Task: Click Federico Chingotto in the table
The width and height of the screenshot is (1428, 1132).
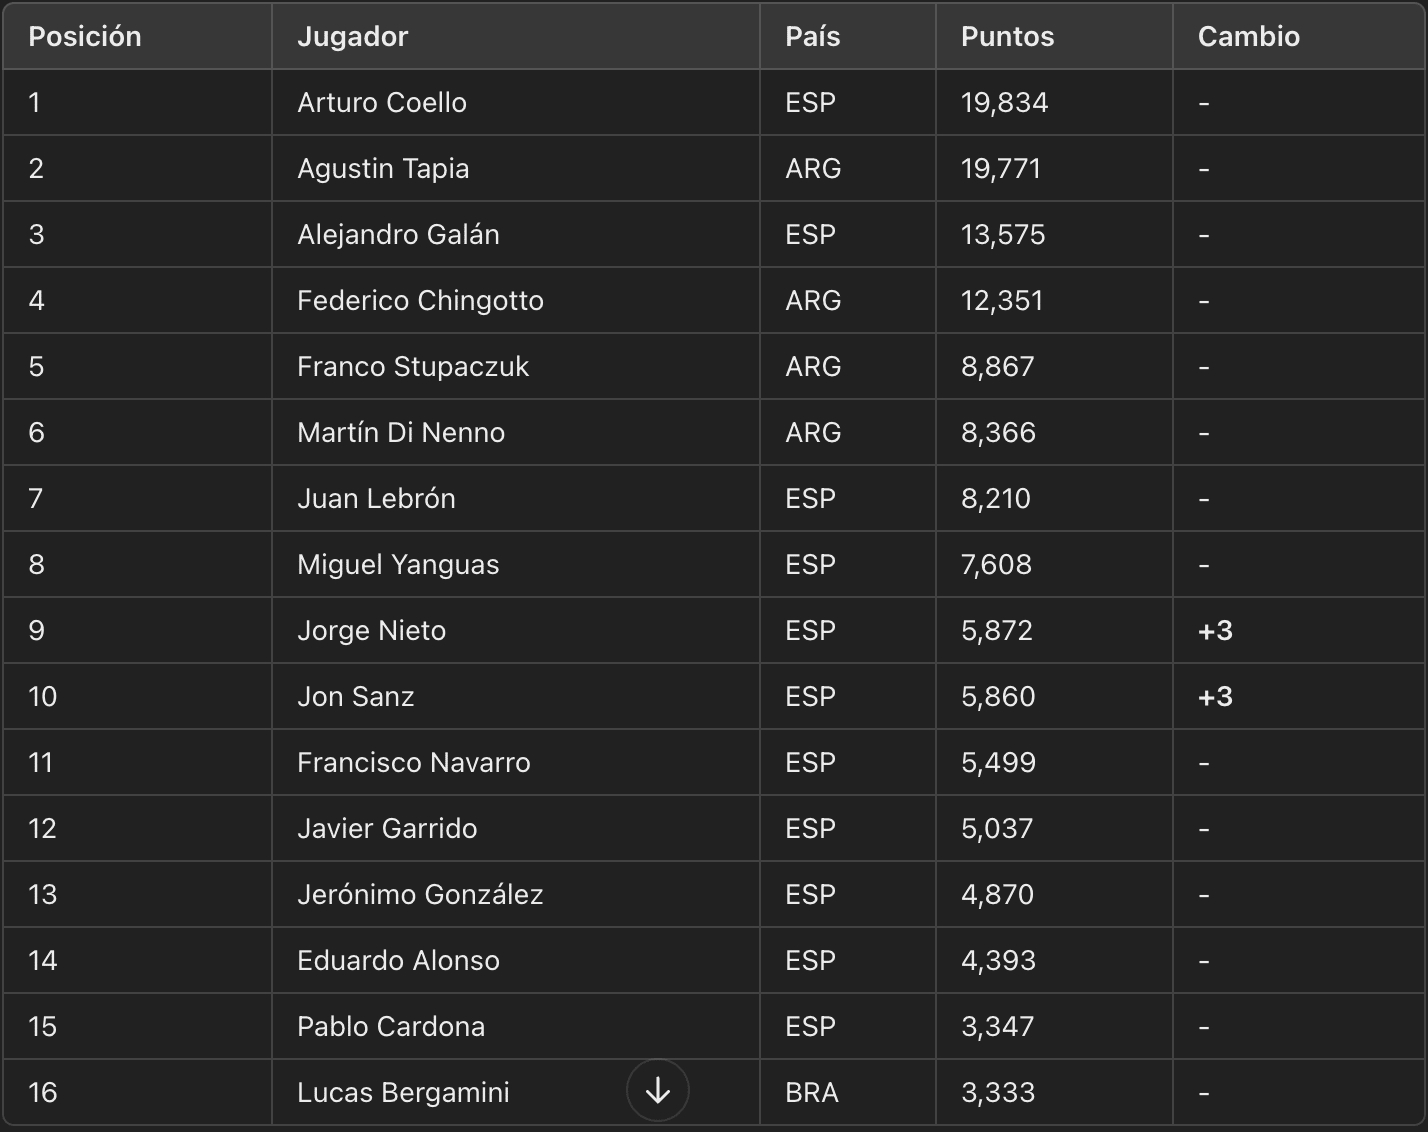Action: [420, 300]
